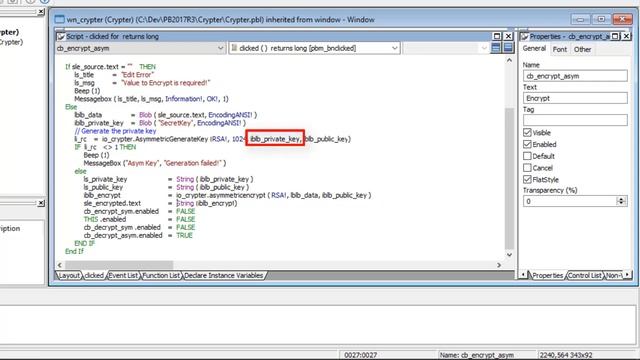Open the cb_encrypt_asym control dropdown
The width and height of the screenshot is (640, 360).
coord(220,48)
